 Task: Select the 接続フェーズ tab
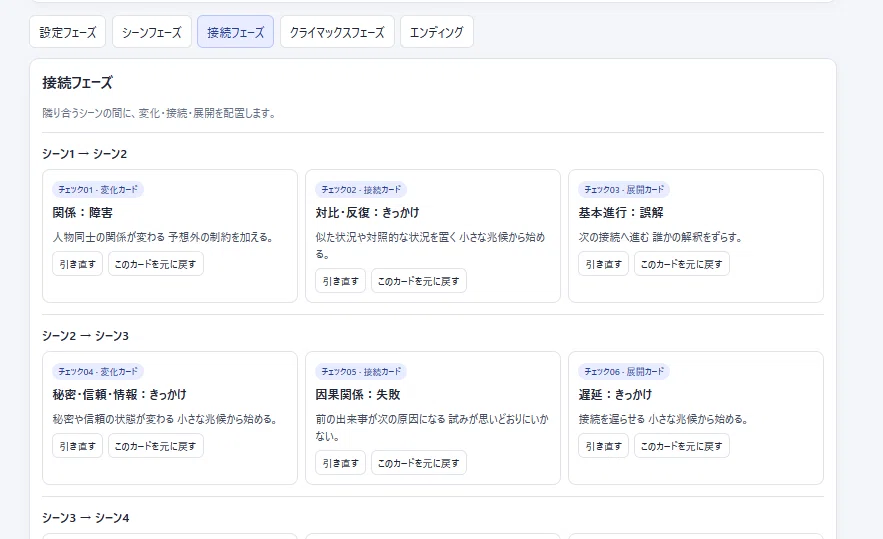pyautogui.click(x=235, y=32)
